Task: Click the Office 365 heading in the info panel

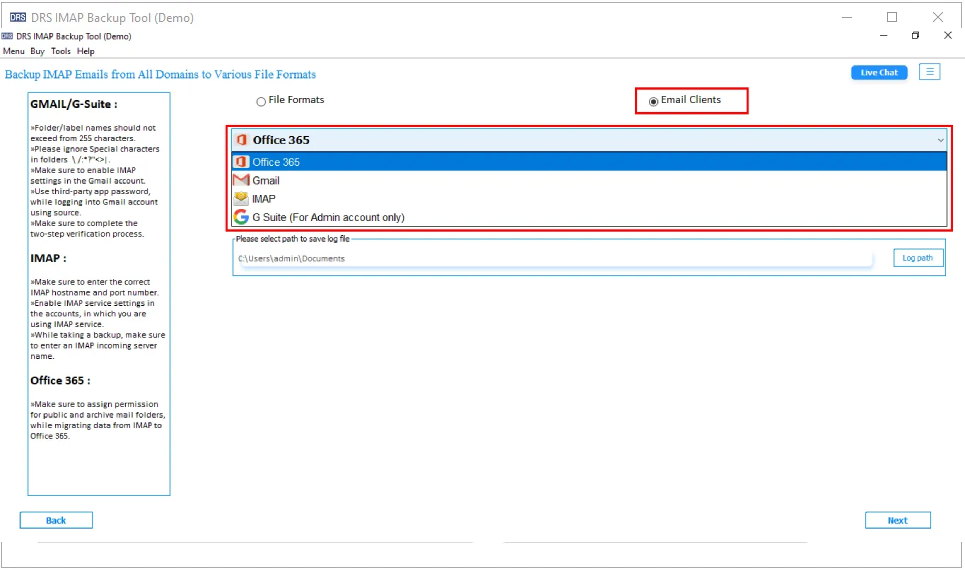Action: [x=60, y=380]
